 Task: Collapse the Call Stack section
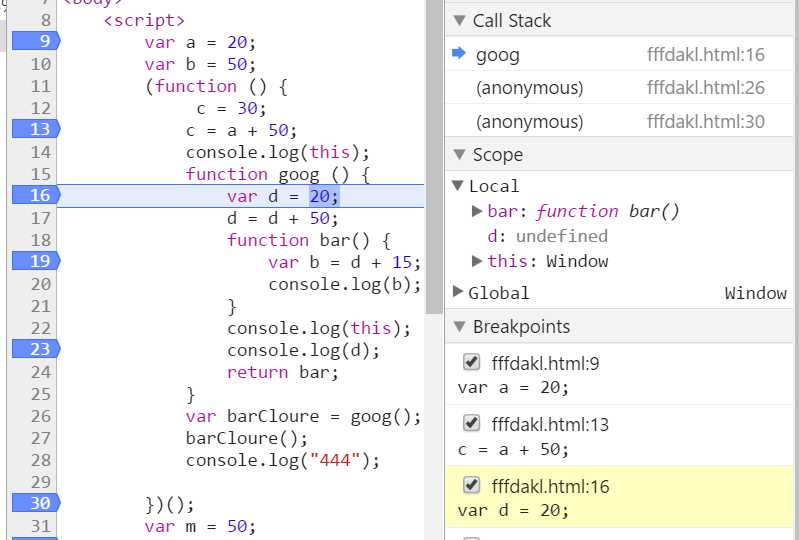[459, 21]
